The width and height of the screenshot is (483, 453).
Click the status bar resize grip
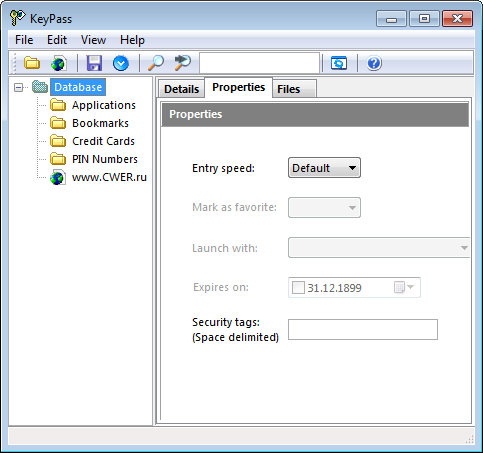pos(470,439)
